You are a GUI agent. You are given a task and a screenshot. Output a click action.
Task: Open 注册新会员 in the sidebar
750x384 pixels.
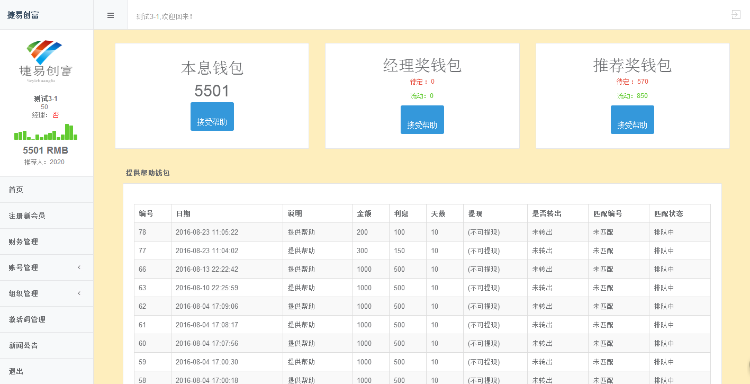[x=46, y=216]
